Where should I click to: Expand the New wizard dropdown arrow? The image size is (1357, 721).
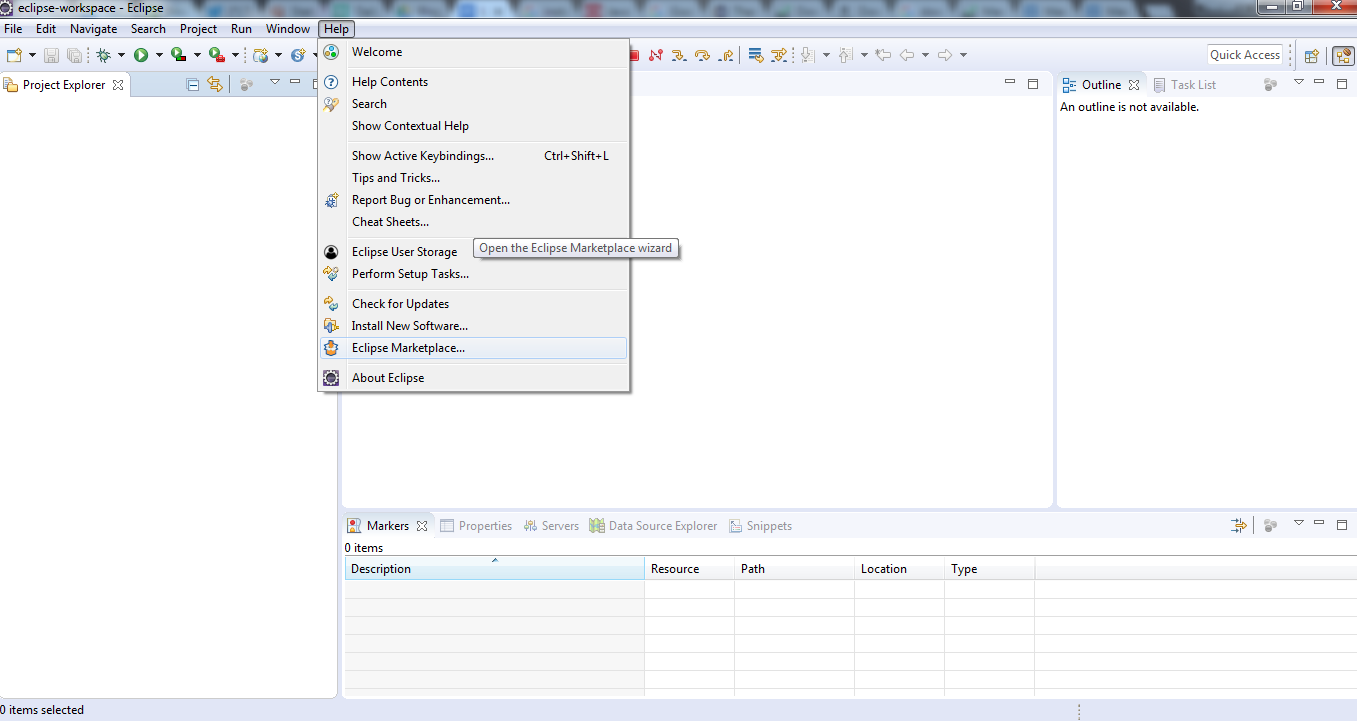(31, 55)
